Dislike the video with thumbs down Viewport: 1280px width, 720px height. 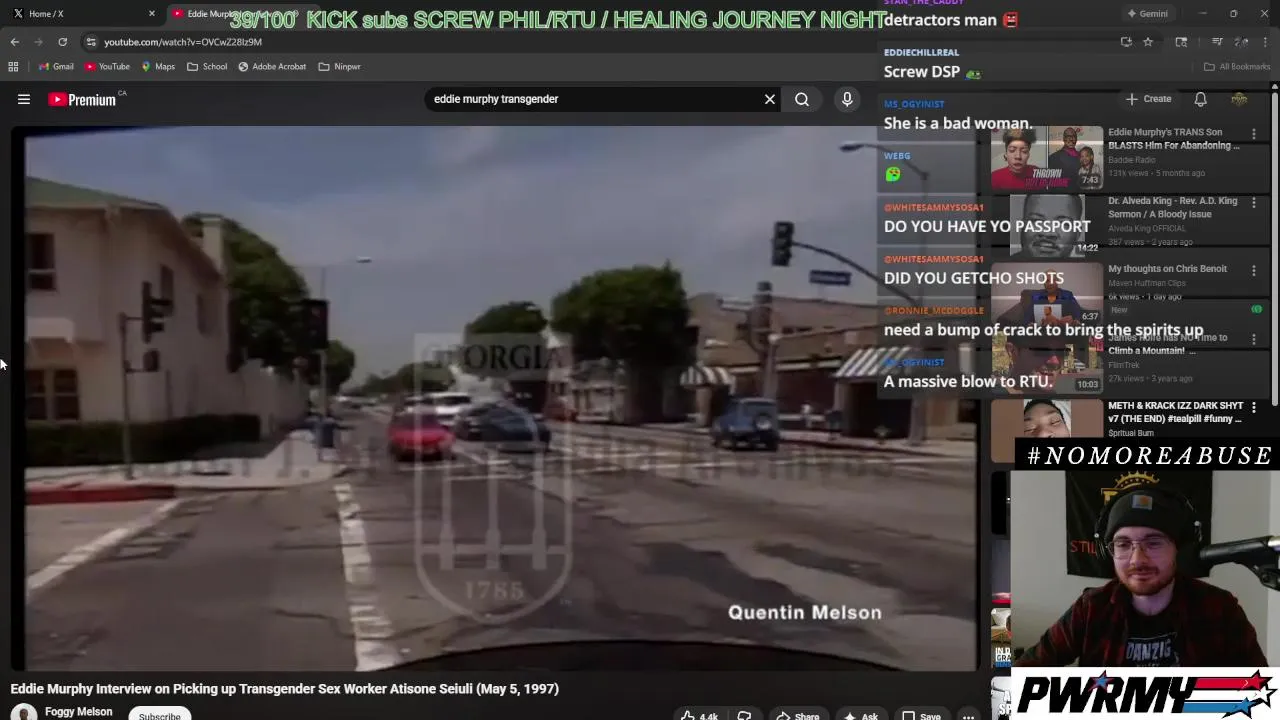coord(744,716)
